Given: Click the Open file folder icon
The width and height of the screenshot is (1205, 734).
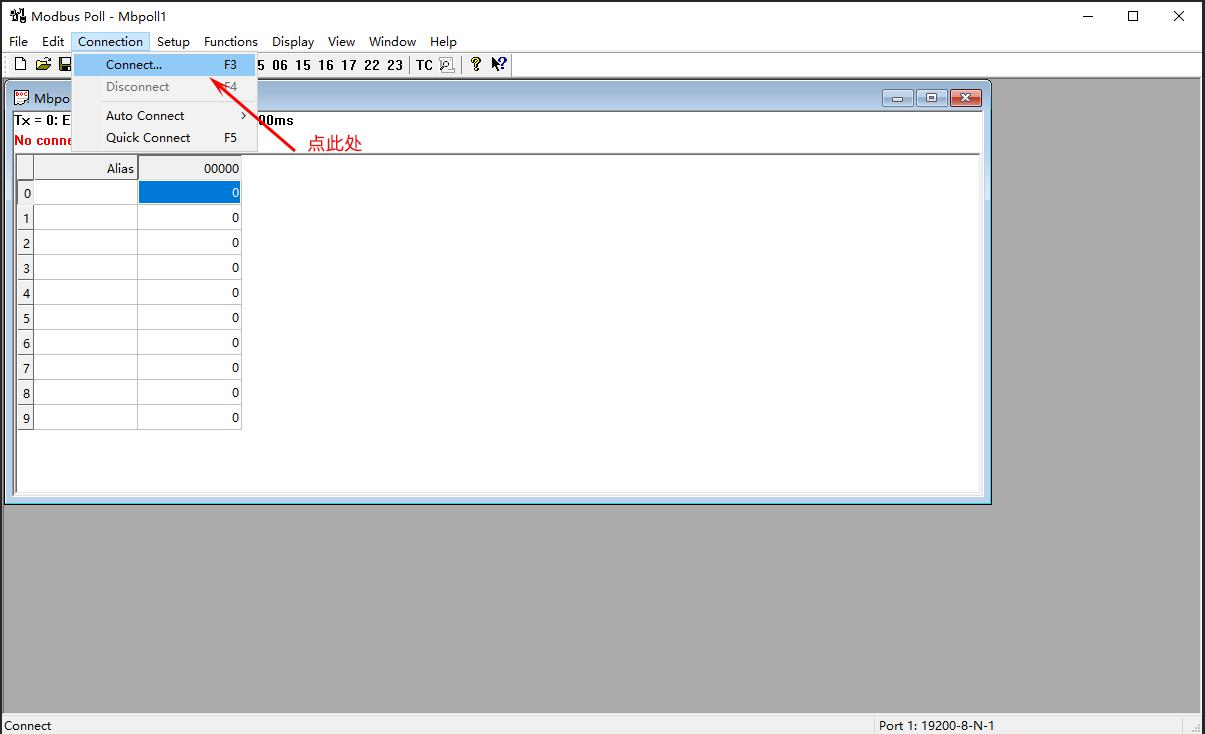Looking at the screenshot, I should pyautogui.click(x=43, y=64).
